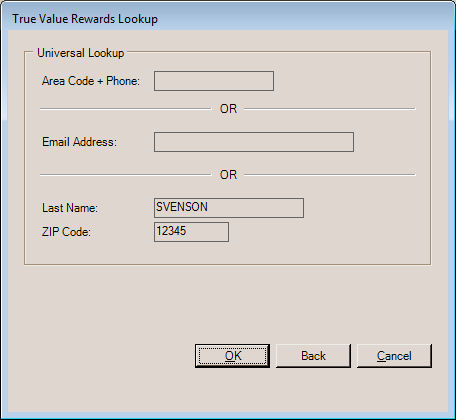Click the divider line right of second OR
This screenshot has height=420, width=456.
coord(330,175)
